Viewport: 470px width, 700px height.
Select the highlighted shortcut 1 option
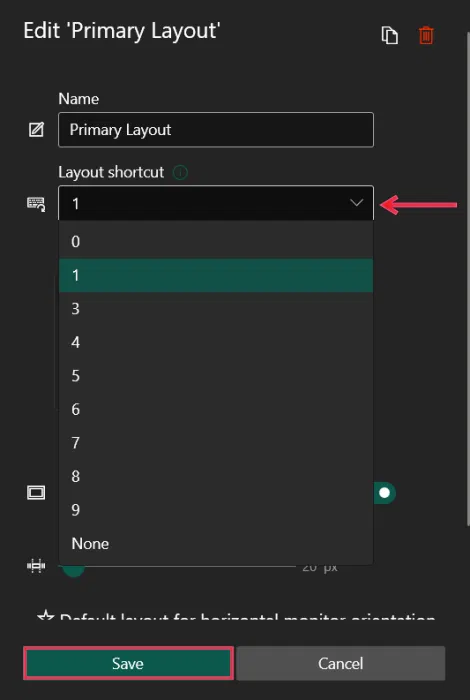coord(216,275)
